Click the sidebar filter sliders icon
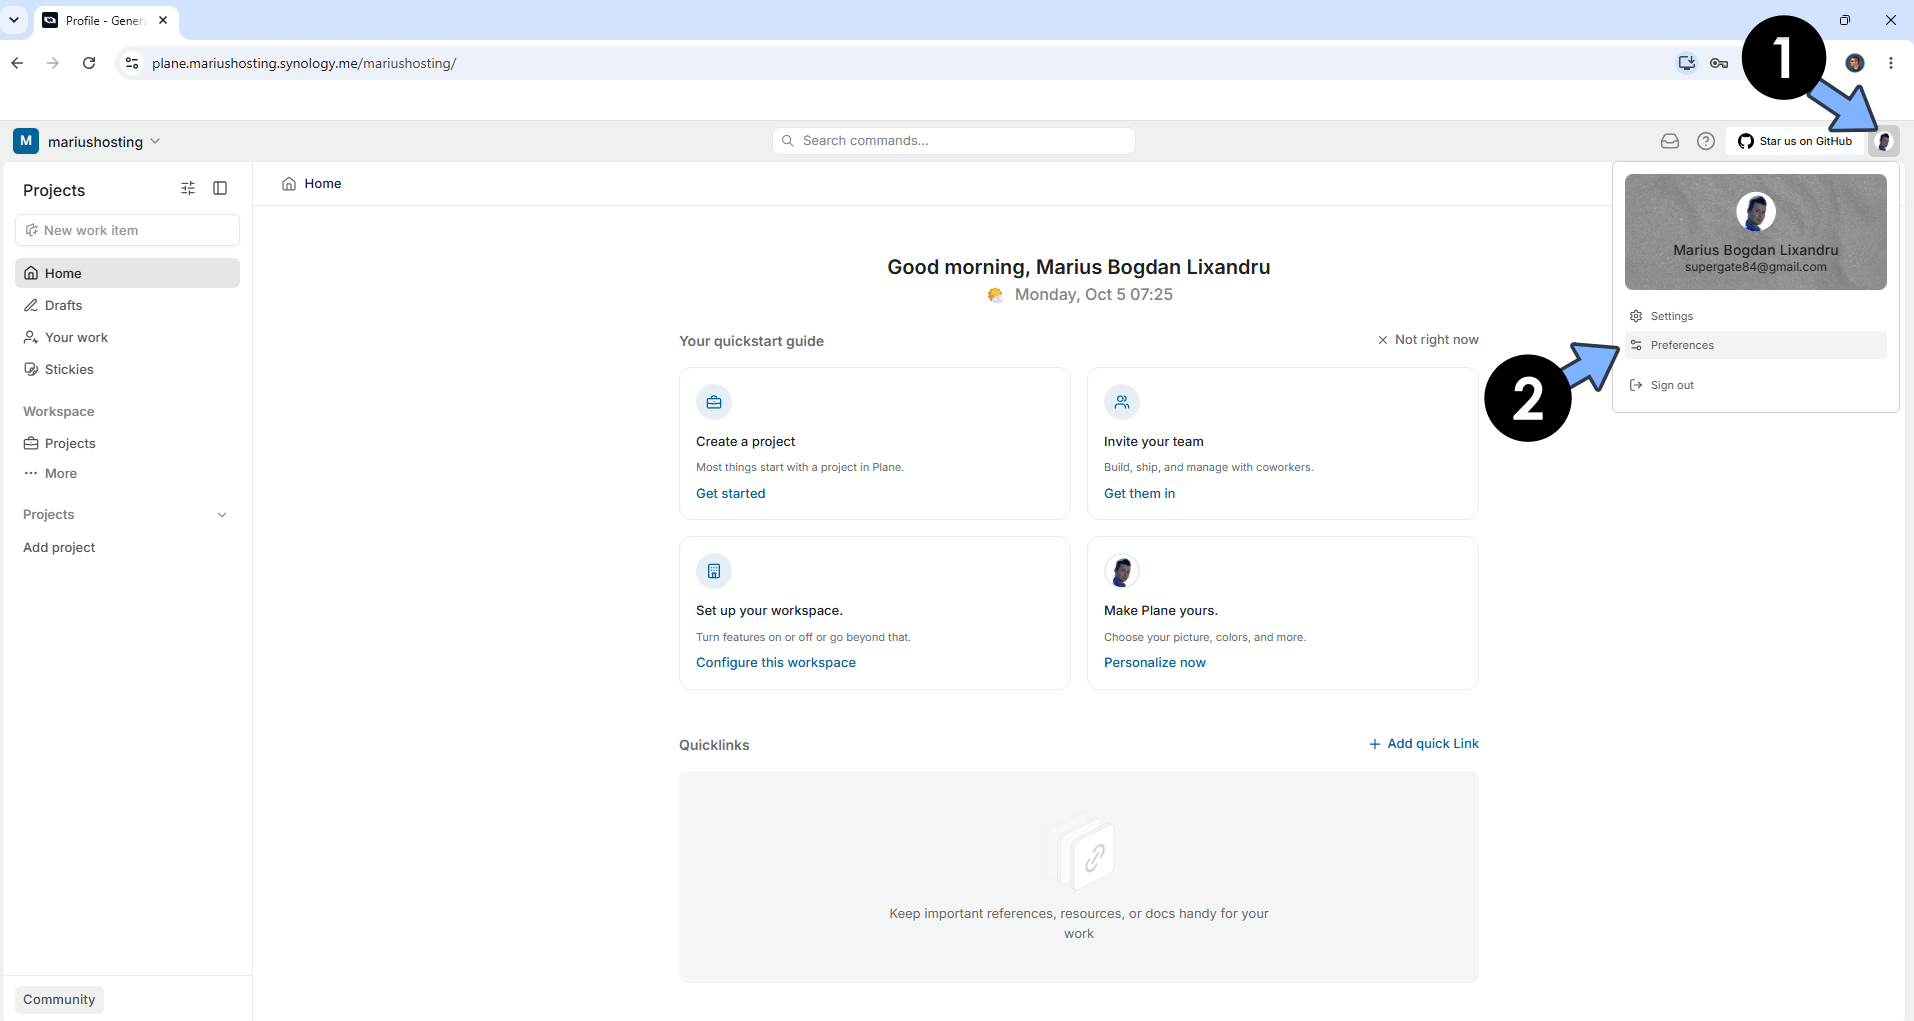Viewport: 1914px width, 1021px height. pyautogui.click(x=188, y=188)
